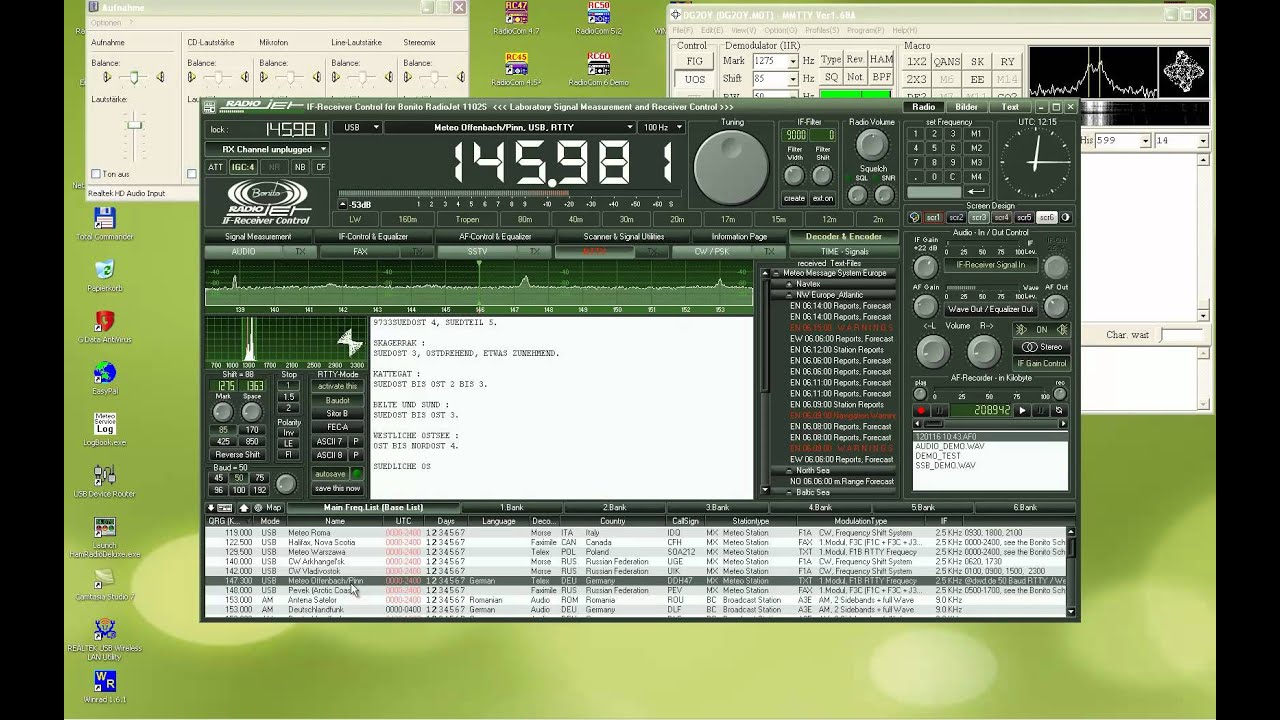
Task: Adjust the Filter Width knob
Action: 794,175
